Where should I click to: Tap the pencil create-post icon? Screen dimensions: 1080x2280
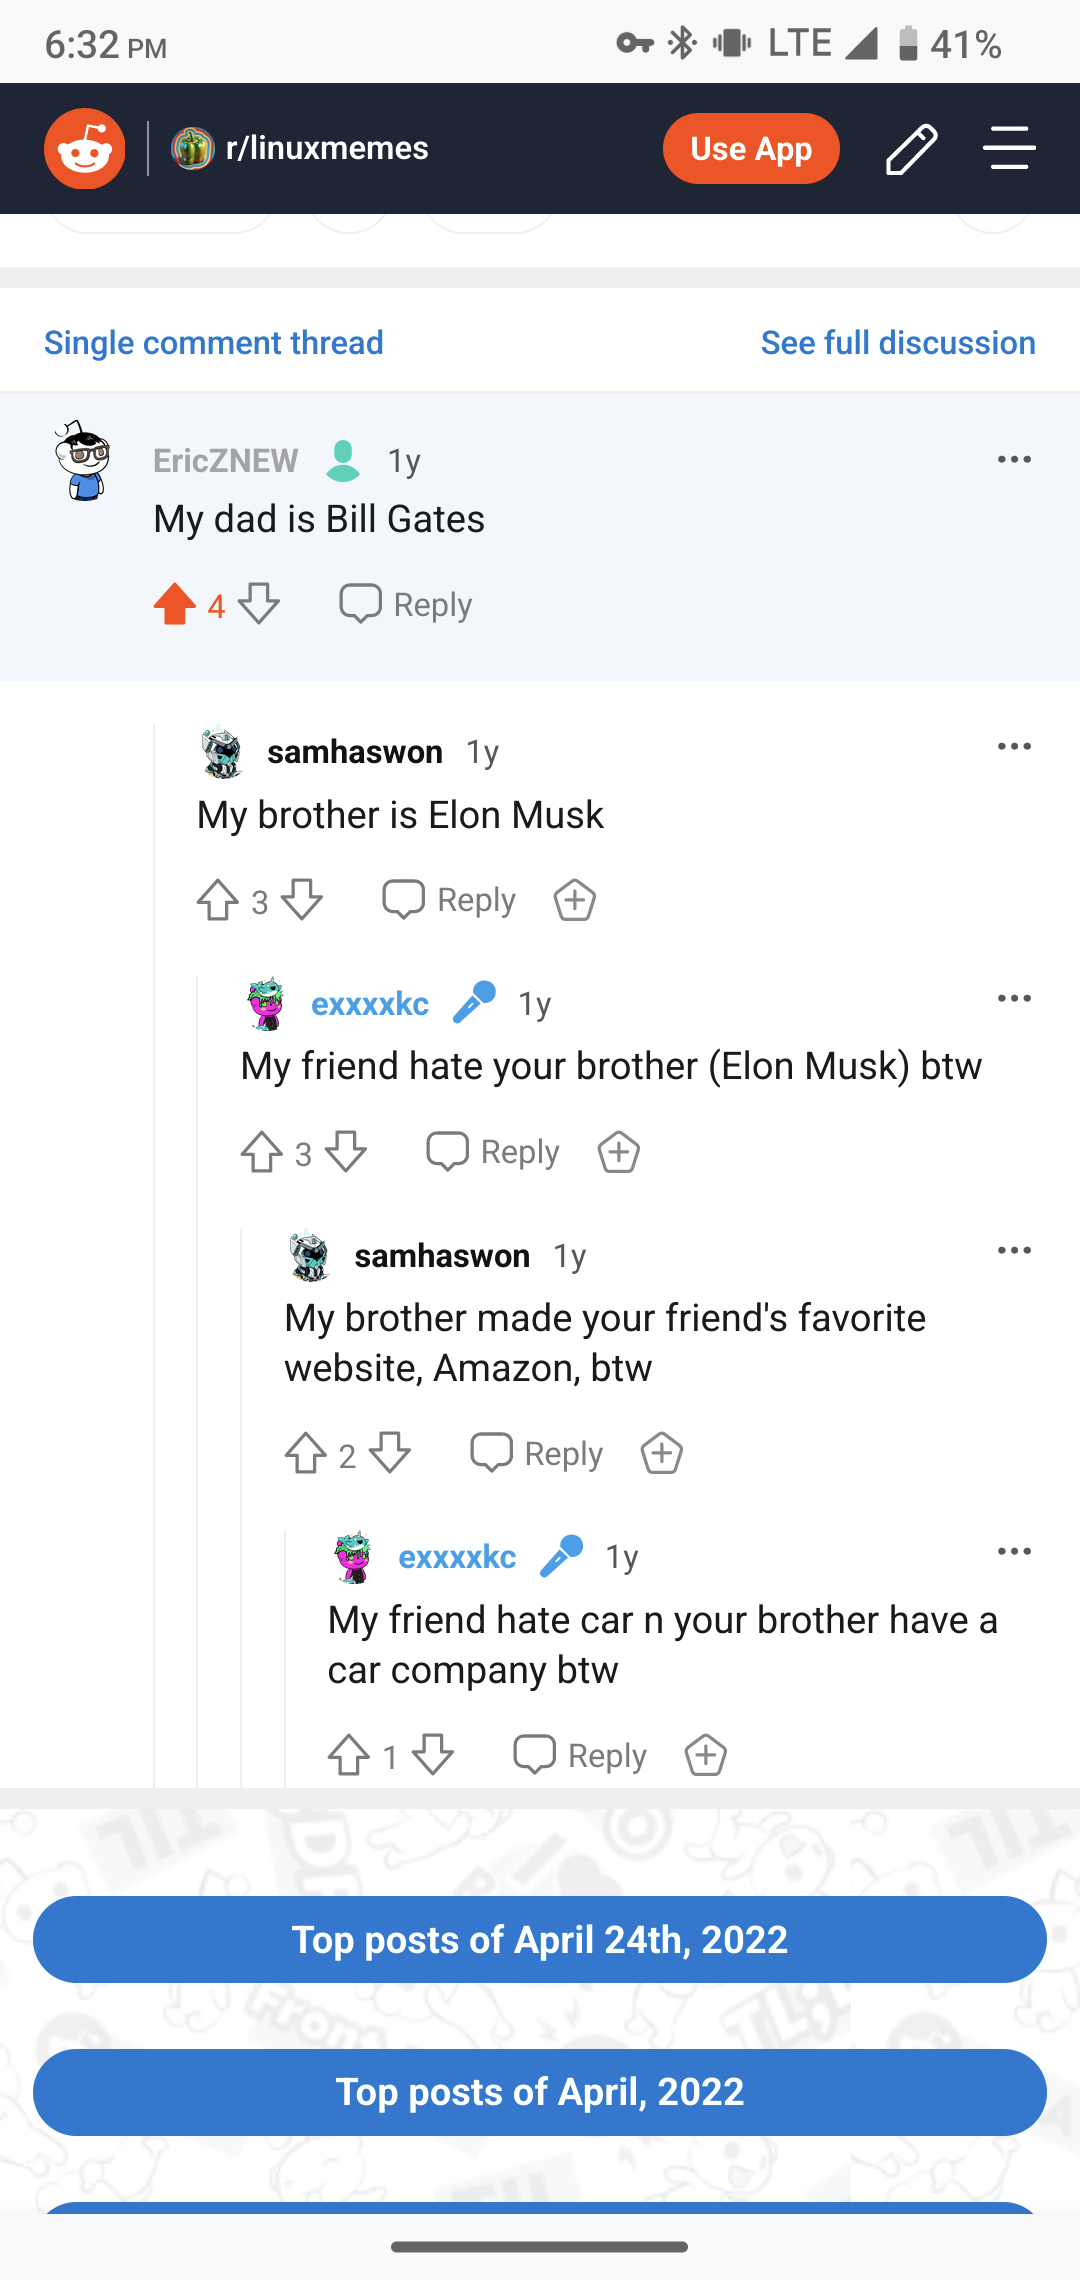pyautogui.click(x=911, y=149)
